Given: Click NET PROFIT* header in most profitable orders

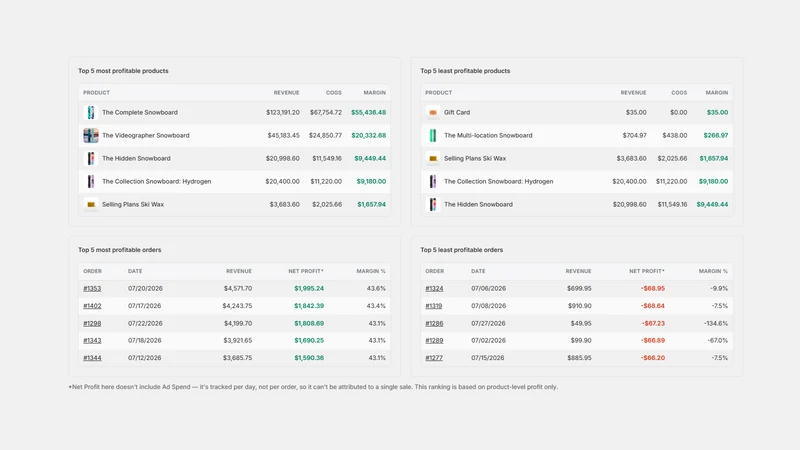Looking at the screenshot, I should tap(306, 271).
